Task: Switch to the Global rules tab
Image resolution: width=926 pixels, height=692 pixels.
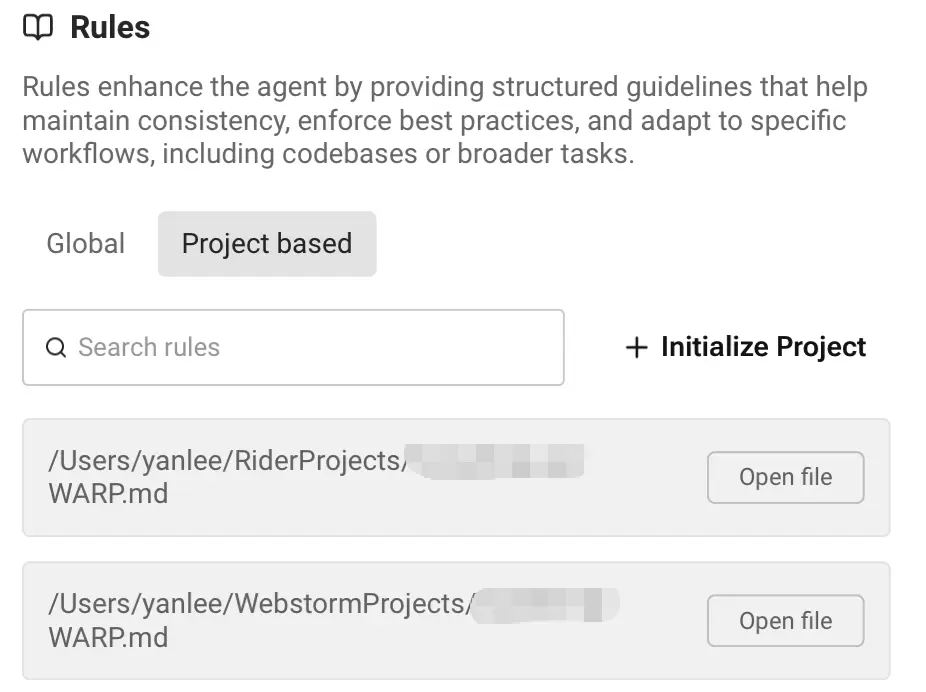Action: point(86,244)
